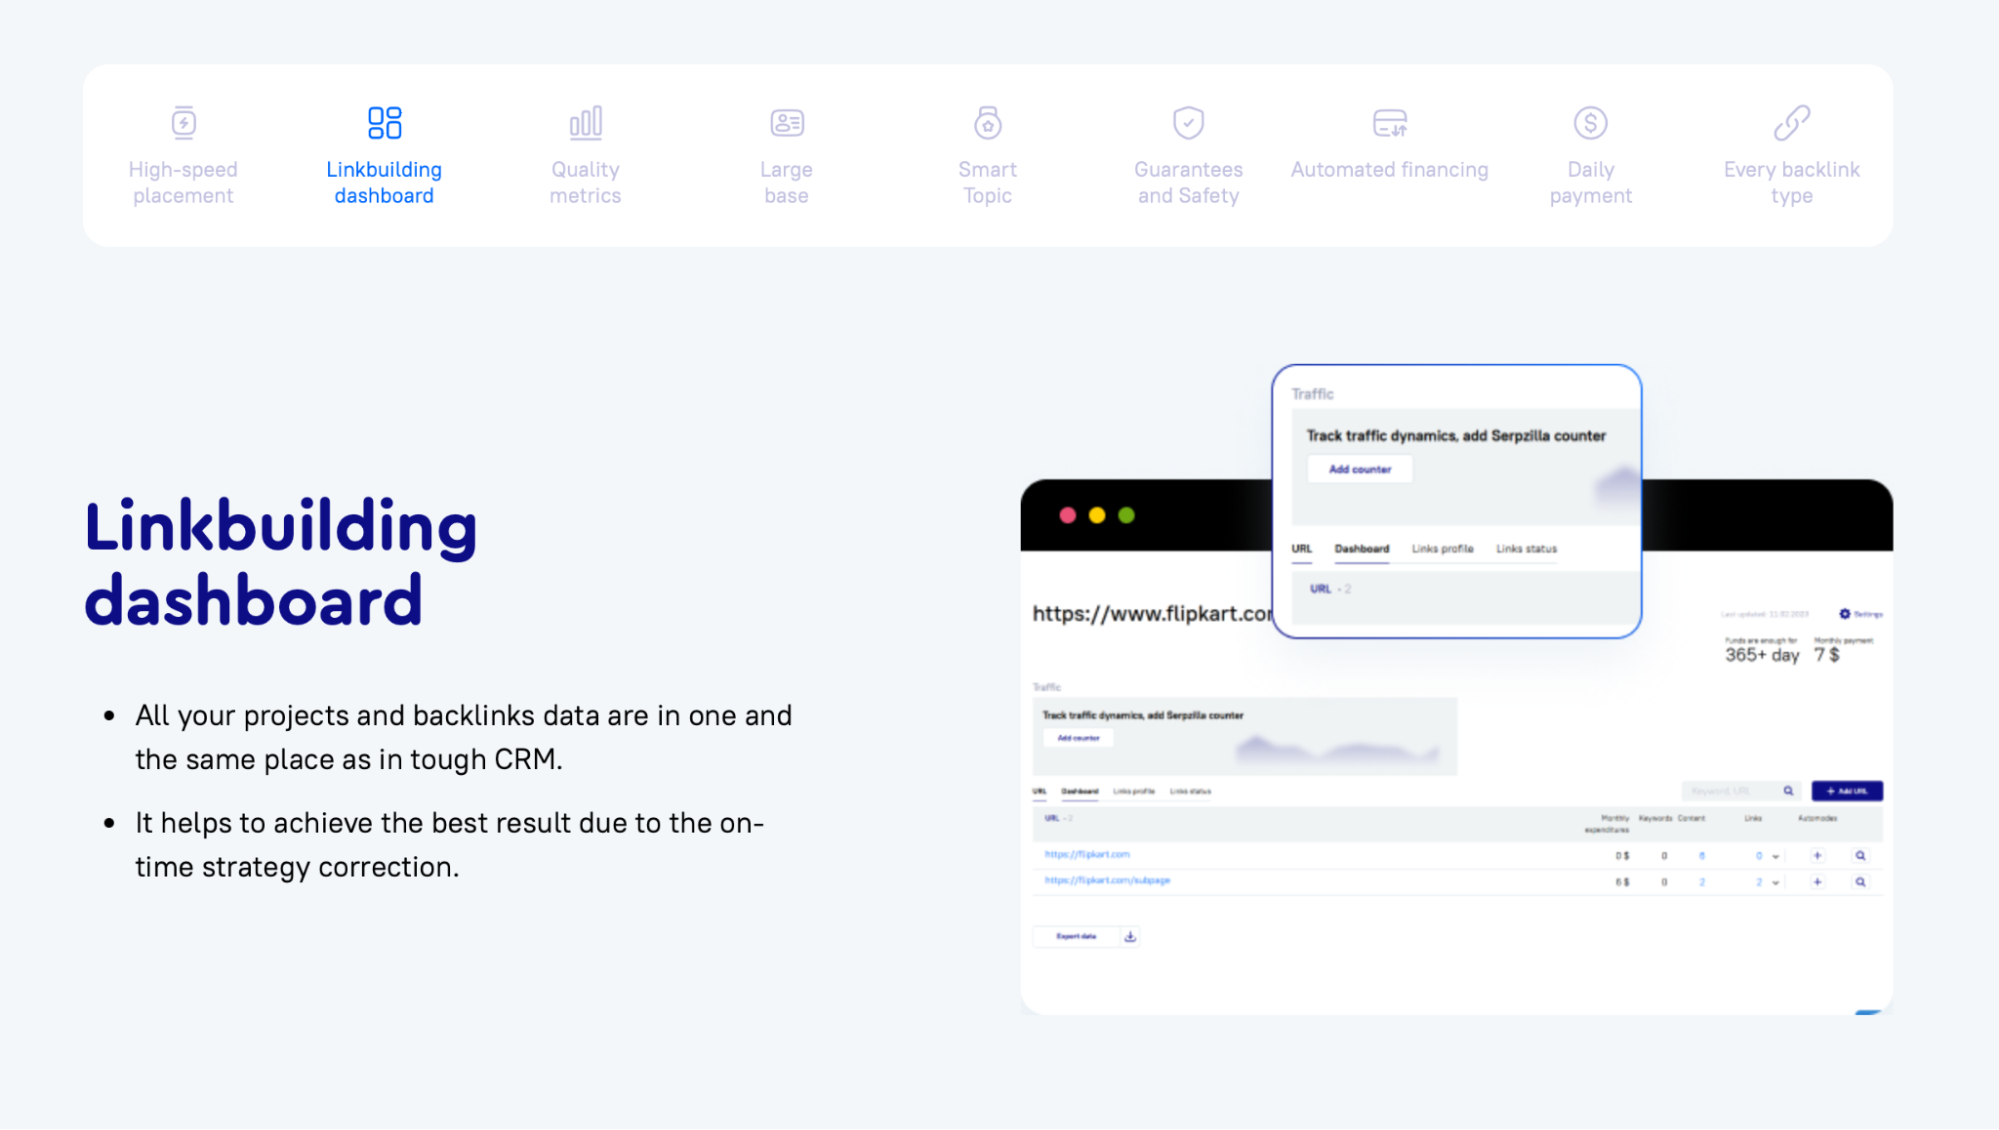Viewport: 1999px width, 1130px height.
Task: Open the https://flipkart.com link
Action: (1087, 855)
